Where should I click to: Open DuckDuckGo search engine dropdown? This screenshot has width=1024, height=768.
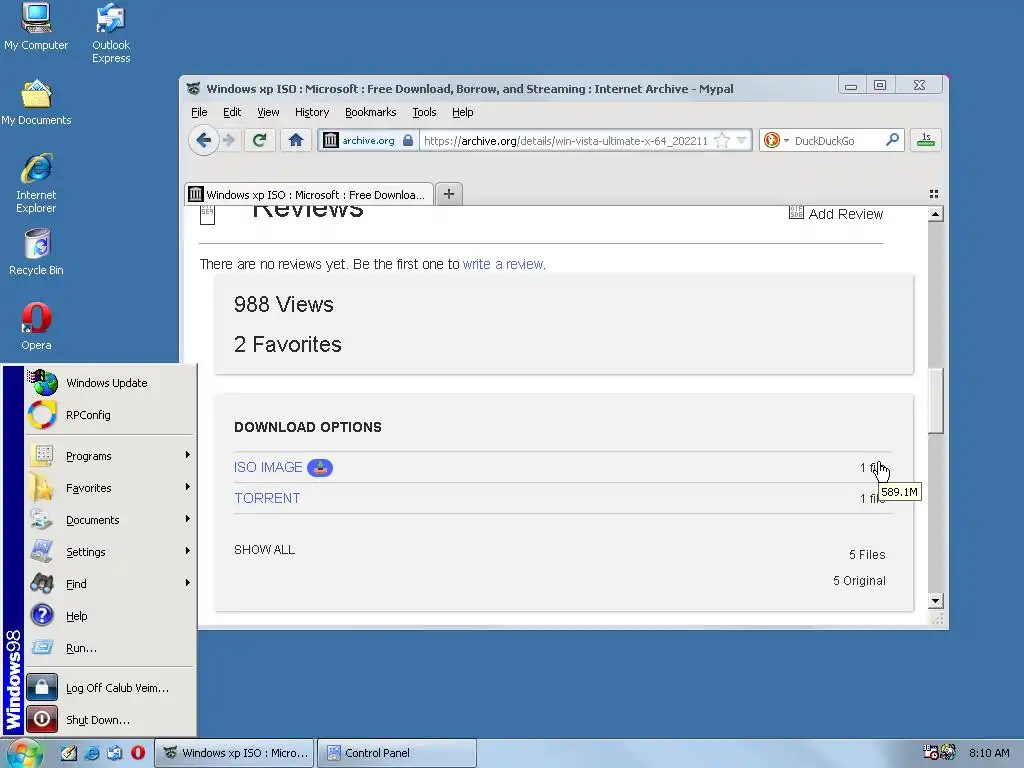(786, 140)
